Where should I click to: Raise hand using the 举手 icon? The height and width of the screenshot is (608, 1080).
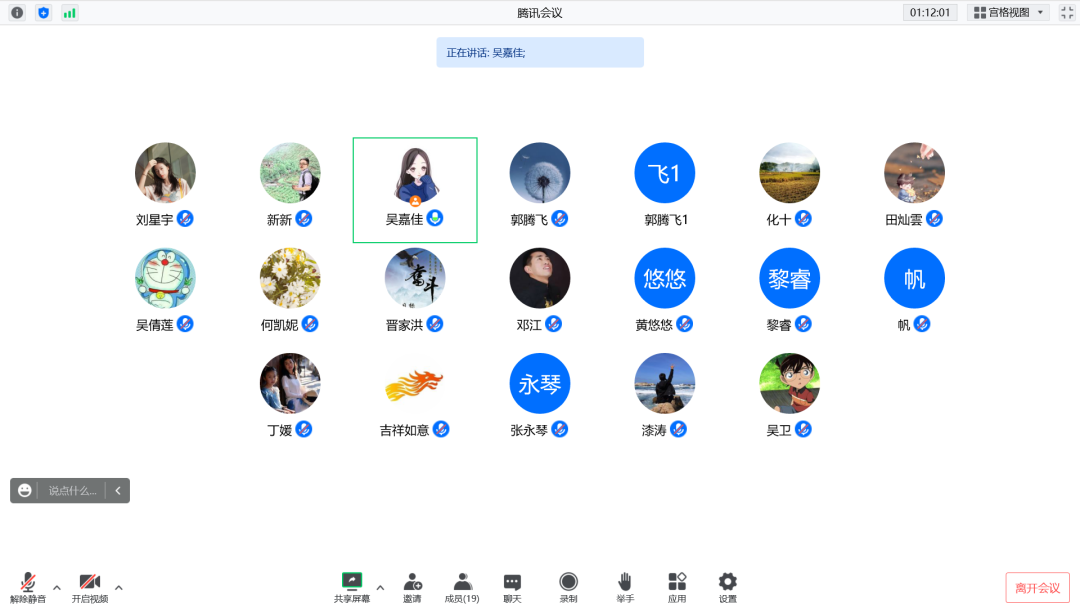pyautogui.click(x=625, y=585)
